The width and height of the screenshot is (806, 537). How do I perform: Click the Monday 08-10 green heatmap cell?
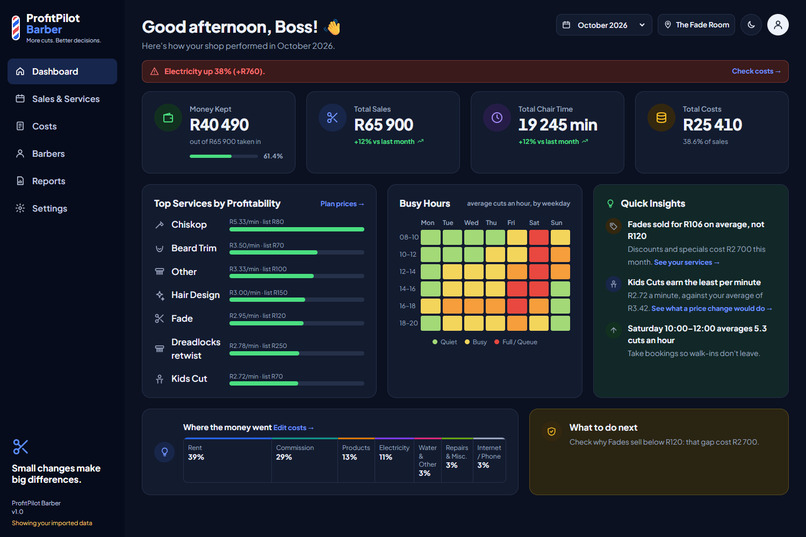[x=431, y=237]
